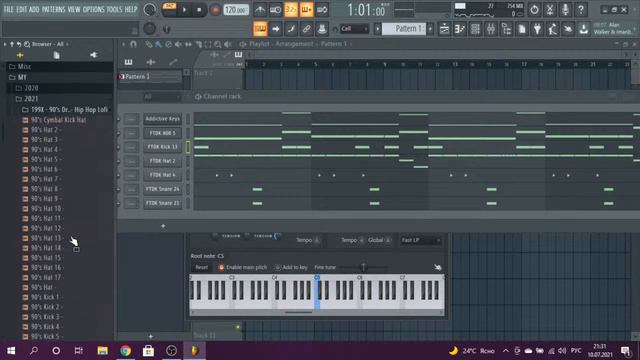The width and height of the screenshot is (640, 360).
Task: Open the TOOLS menu
Action: [x=114, y=9]
